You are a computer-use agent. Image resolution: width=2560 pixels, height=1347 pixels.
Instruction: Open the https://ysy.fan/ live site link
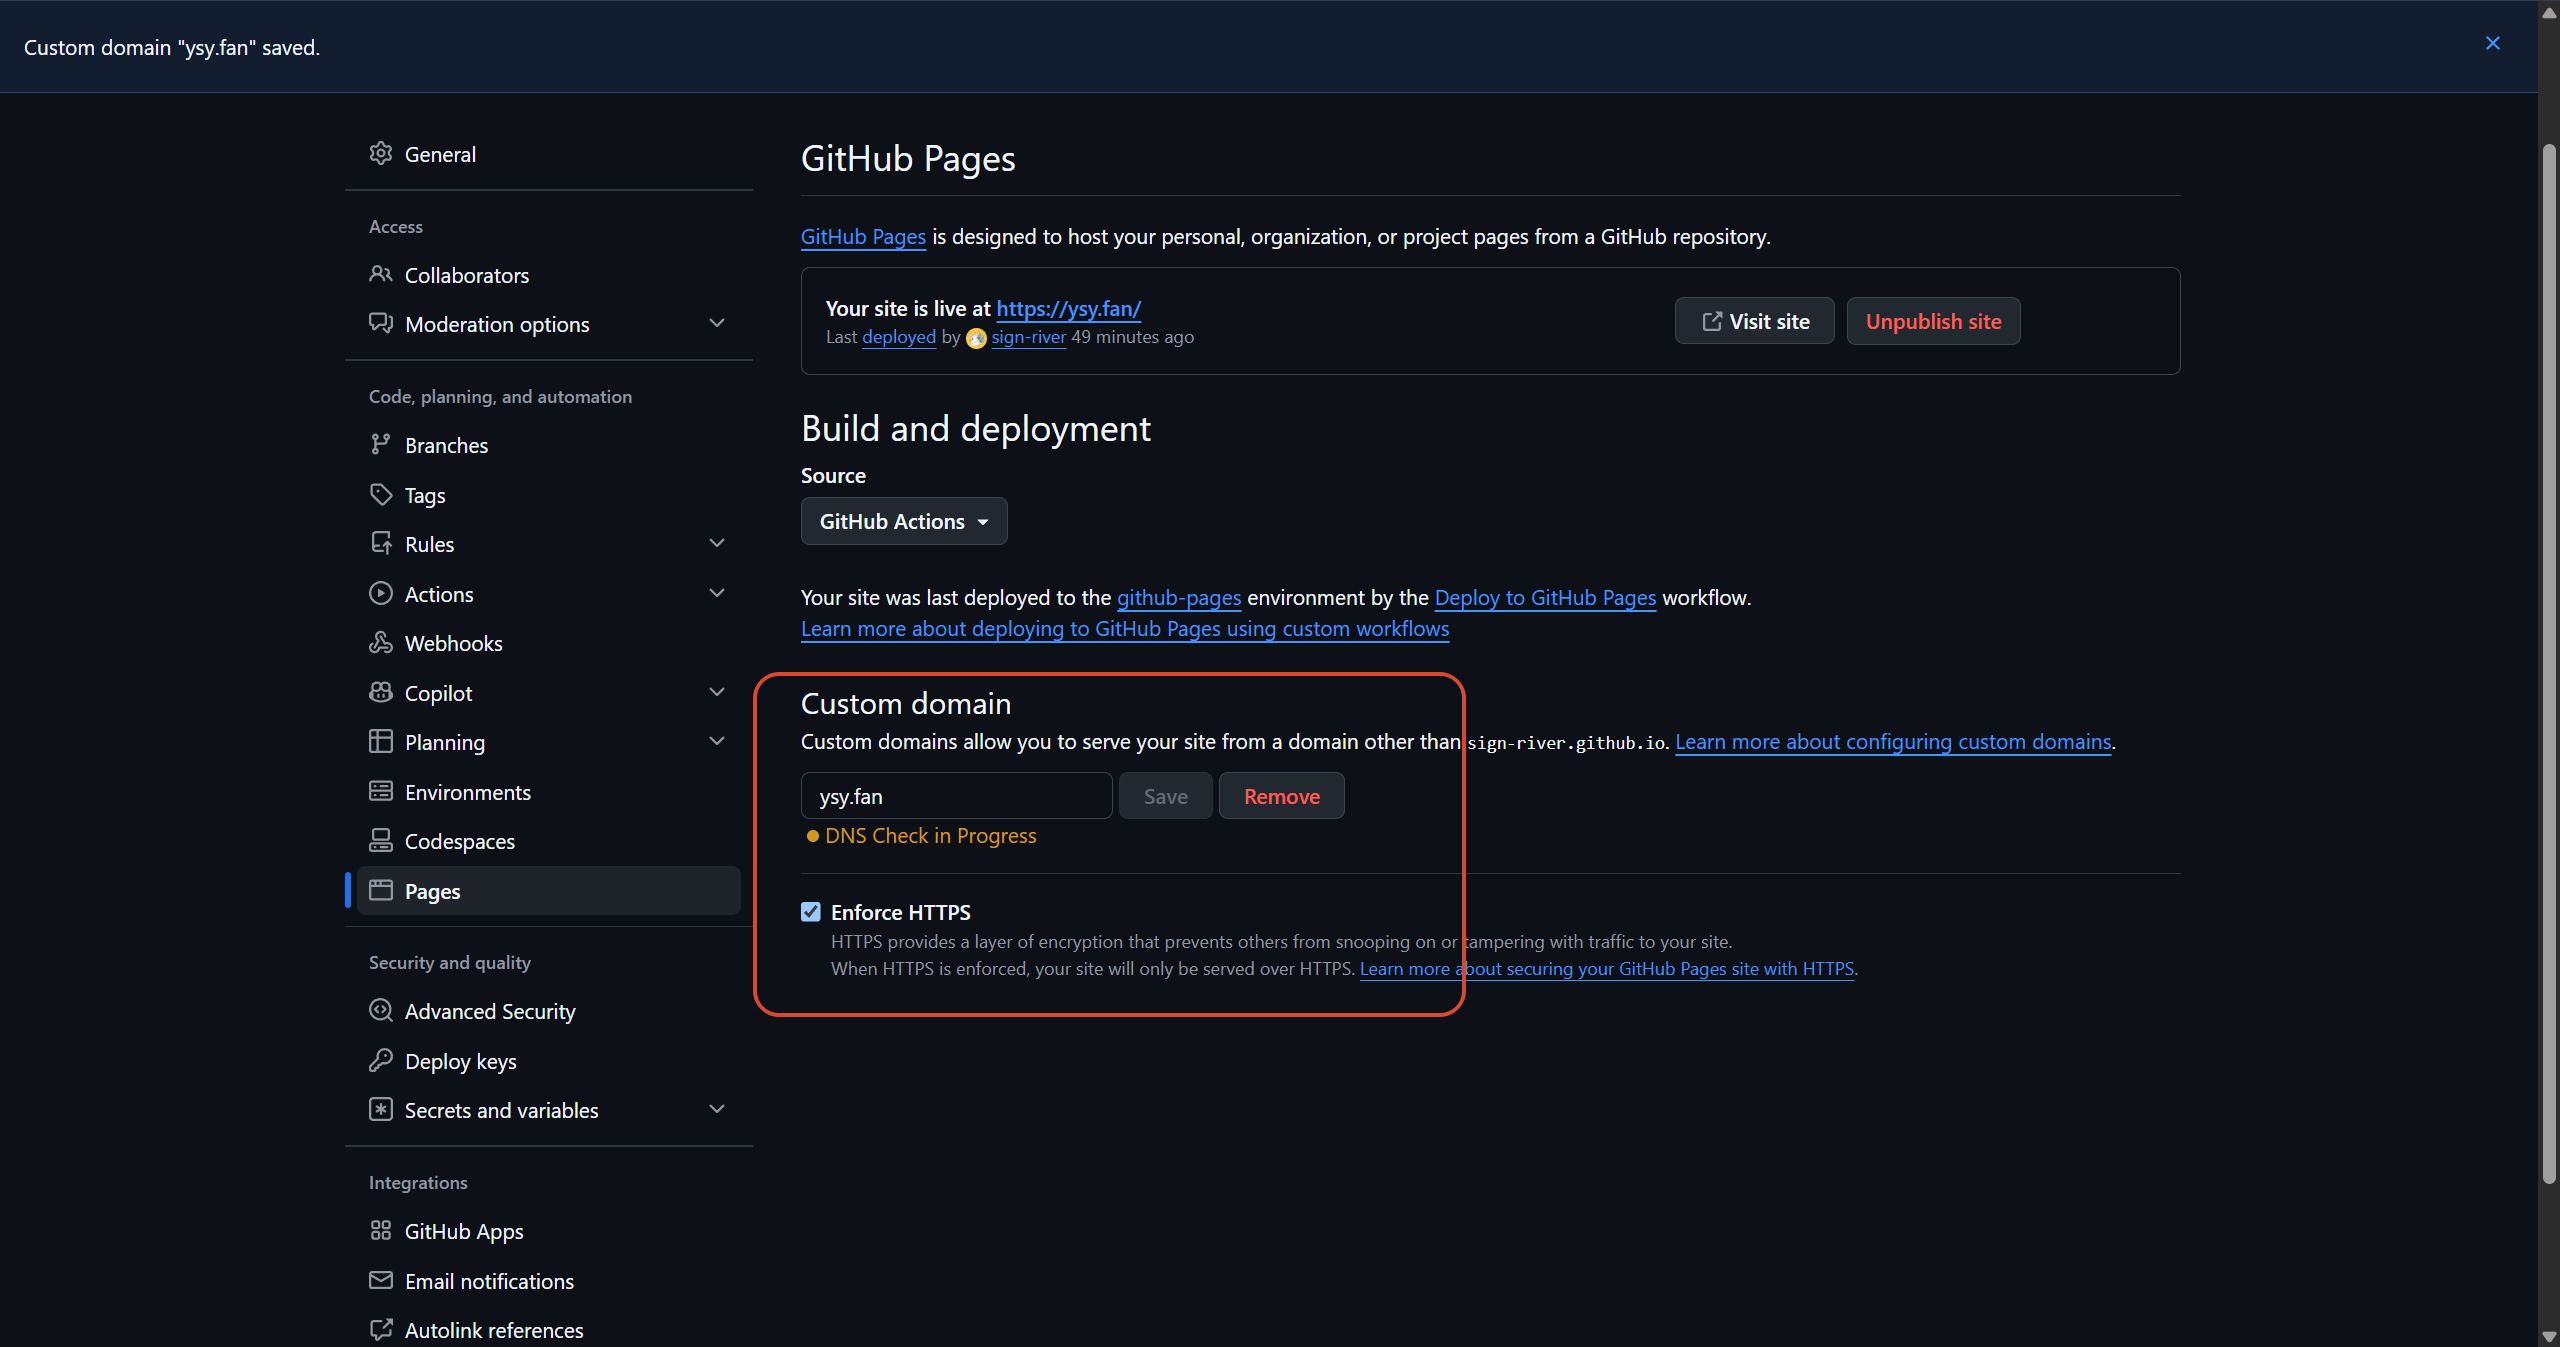coord(1068,309)
